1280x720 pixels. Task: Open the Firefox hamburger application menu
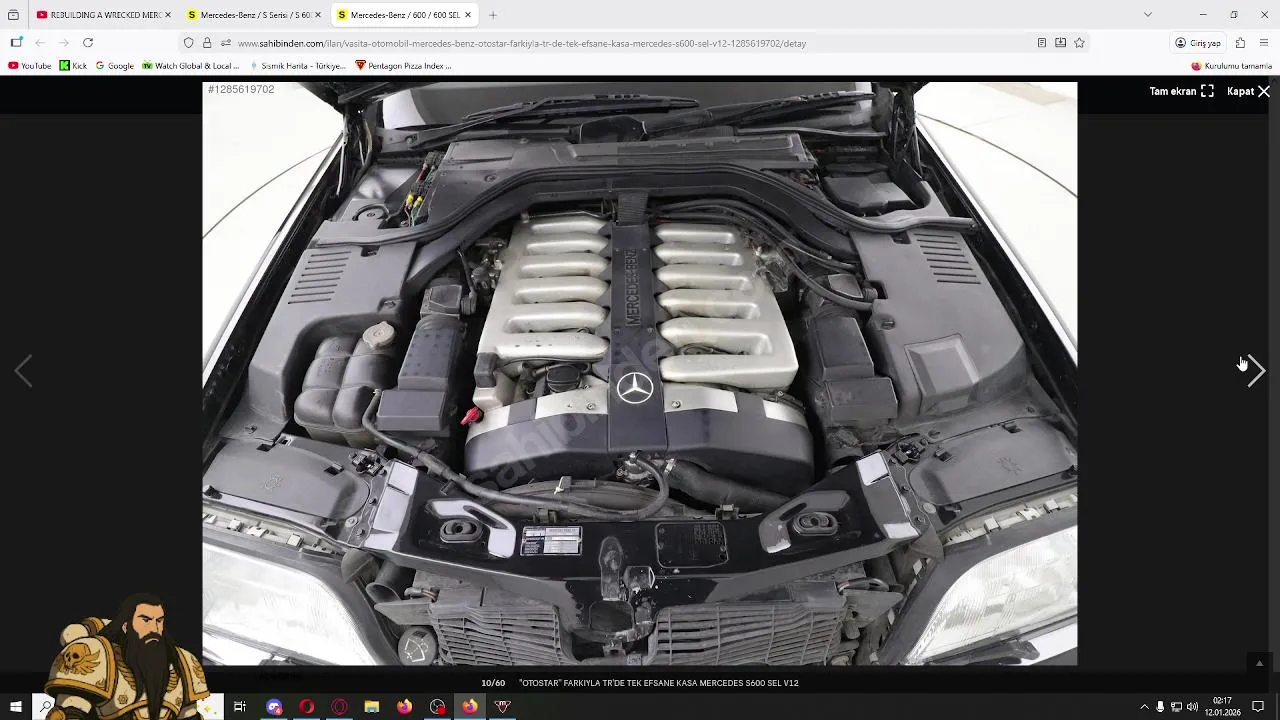click(x=1264, y=43)
